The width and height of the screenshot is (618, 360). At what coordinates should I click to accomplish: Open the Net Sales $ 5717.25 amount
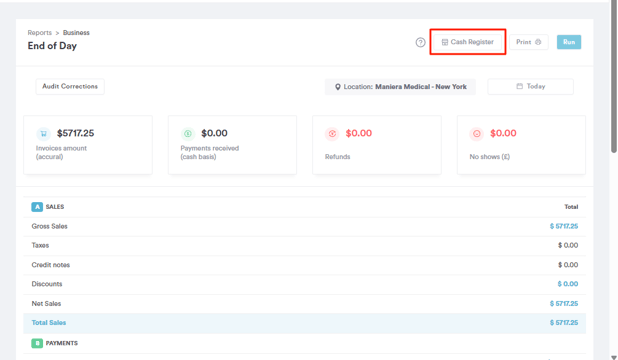[x=564, y=304]
